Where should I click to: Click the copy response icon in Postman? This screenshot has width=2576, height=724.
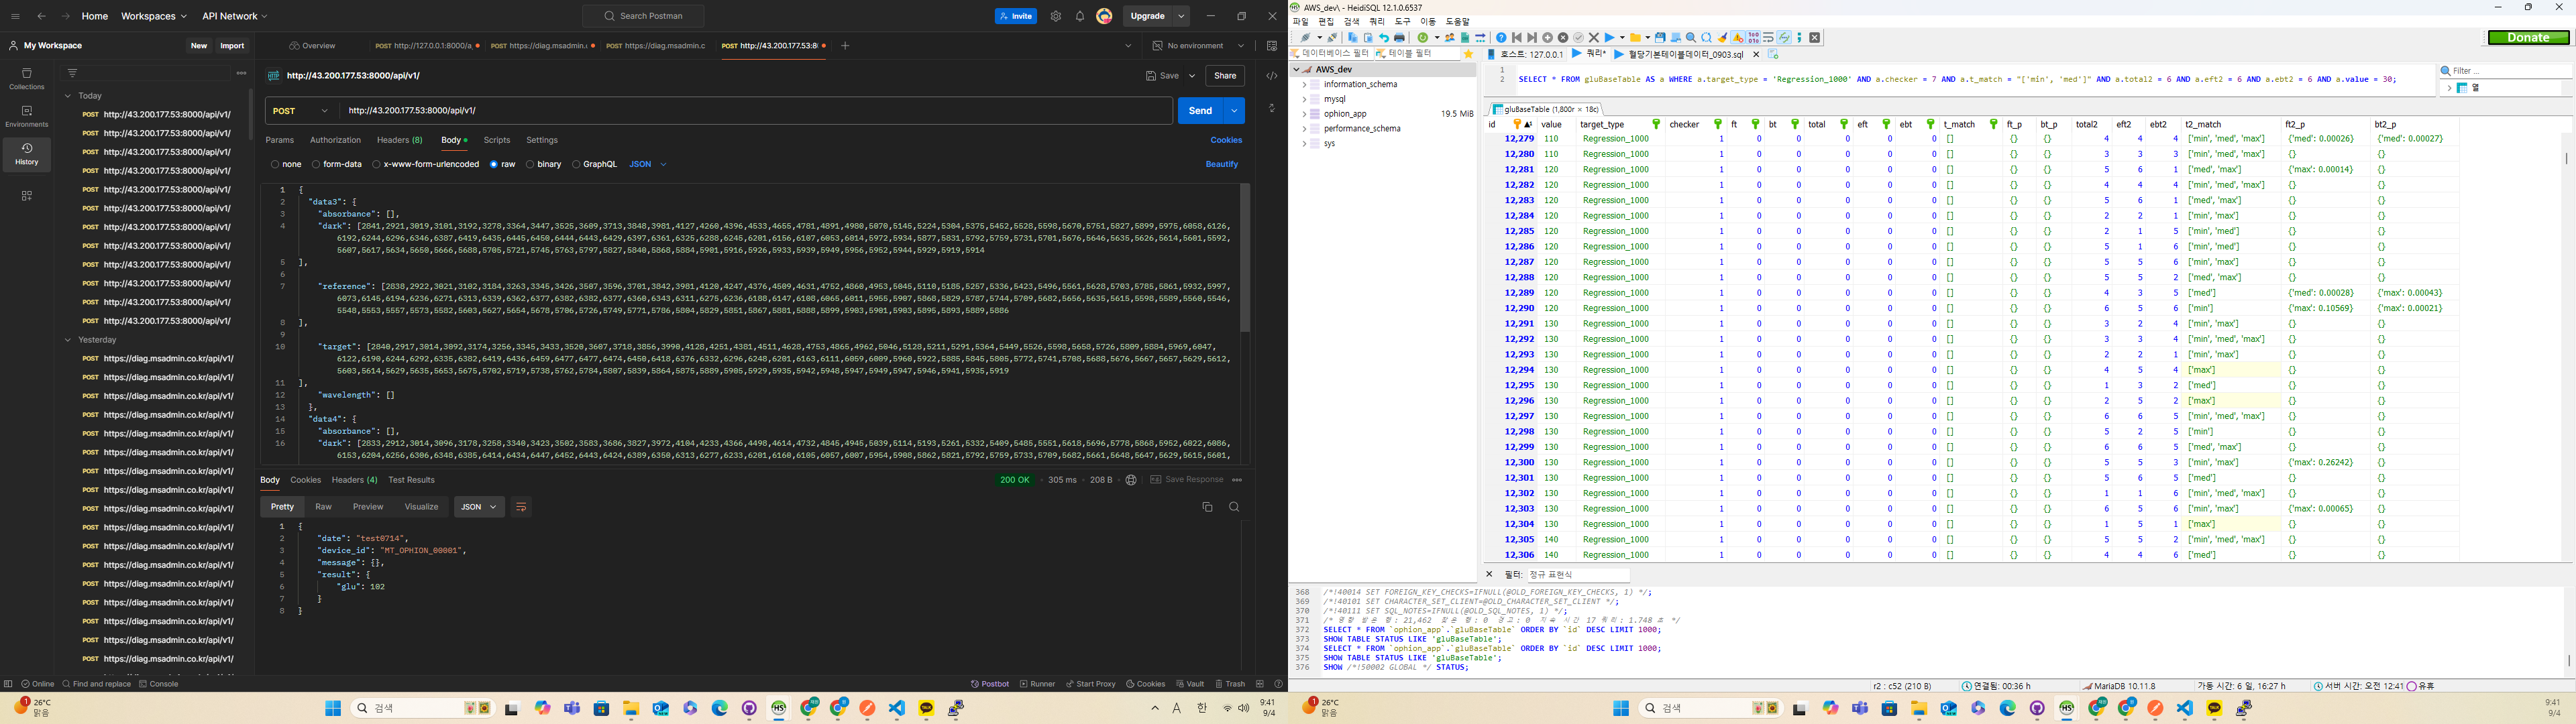pyautogui.click(x=1207, y=507)
